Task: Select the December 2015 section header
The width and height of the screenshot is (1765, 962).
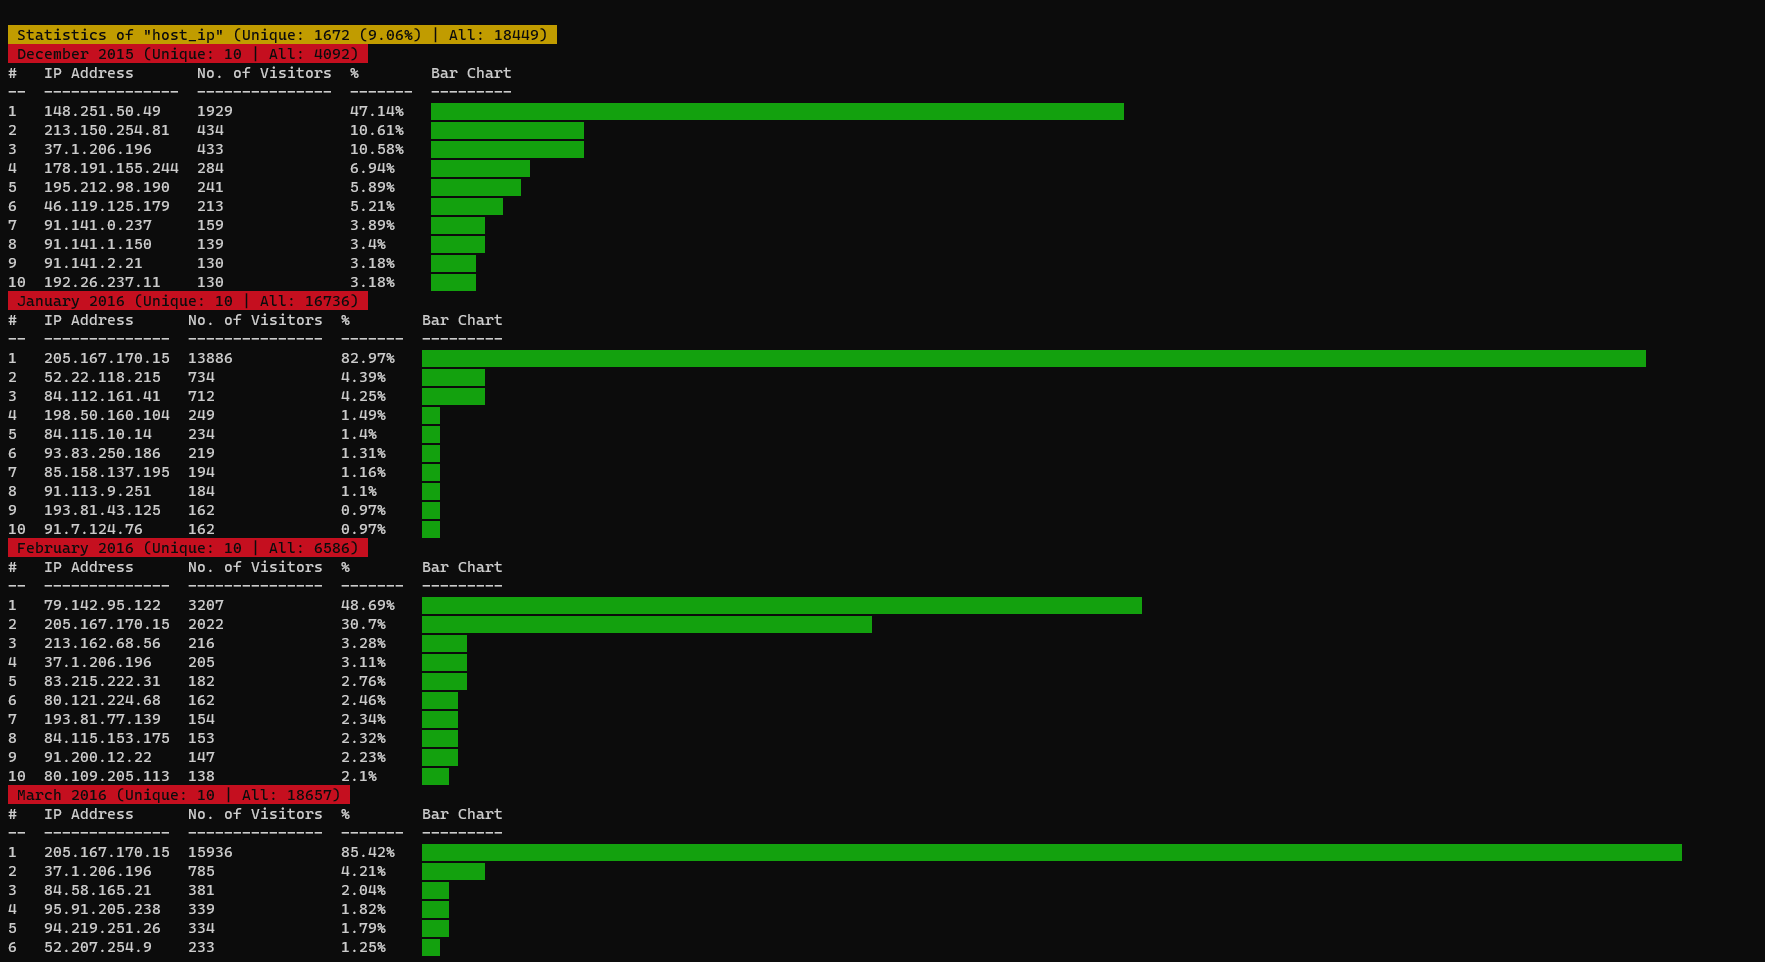Action: click(x=188, y=54)
